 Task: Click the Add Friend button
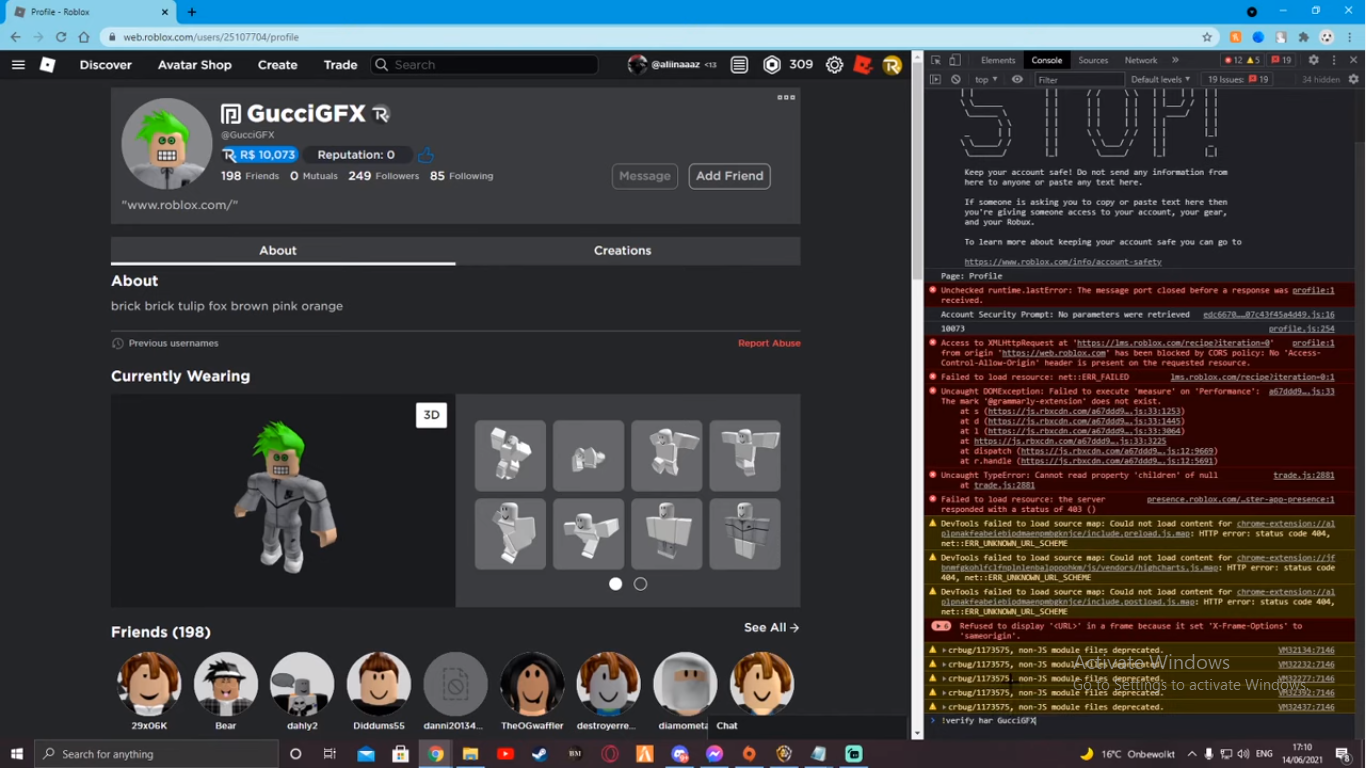730,176
